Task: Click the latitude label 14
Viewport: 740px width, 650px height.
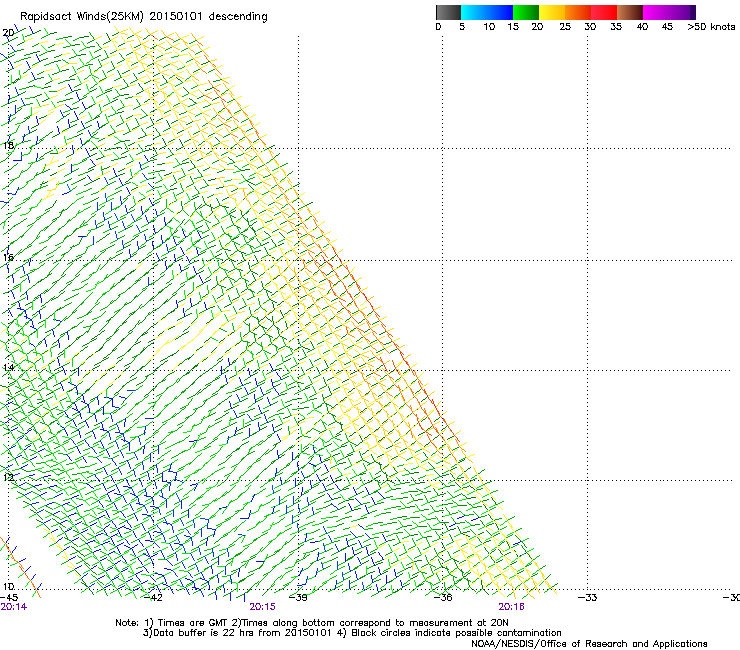Action: pyautogui.click(x=8, y=367)
